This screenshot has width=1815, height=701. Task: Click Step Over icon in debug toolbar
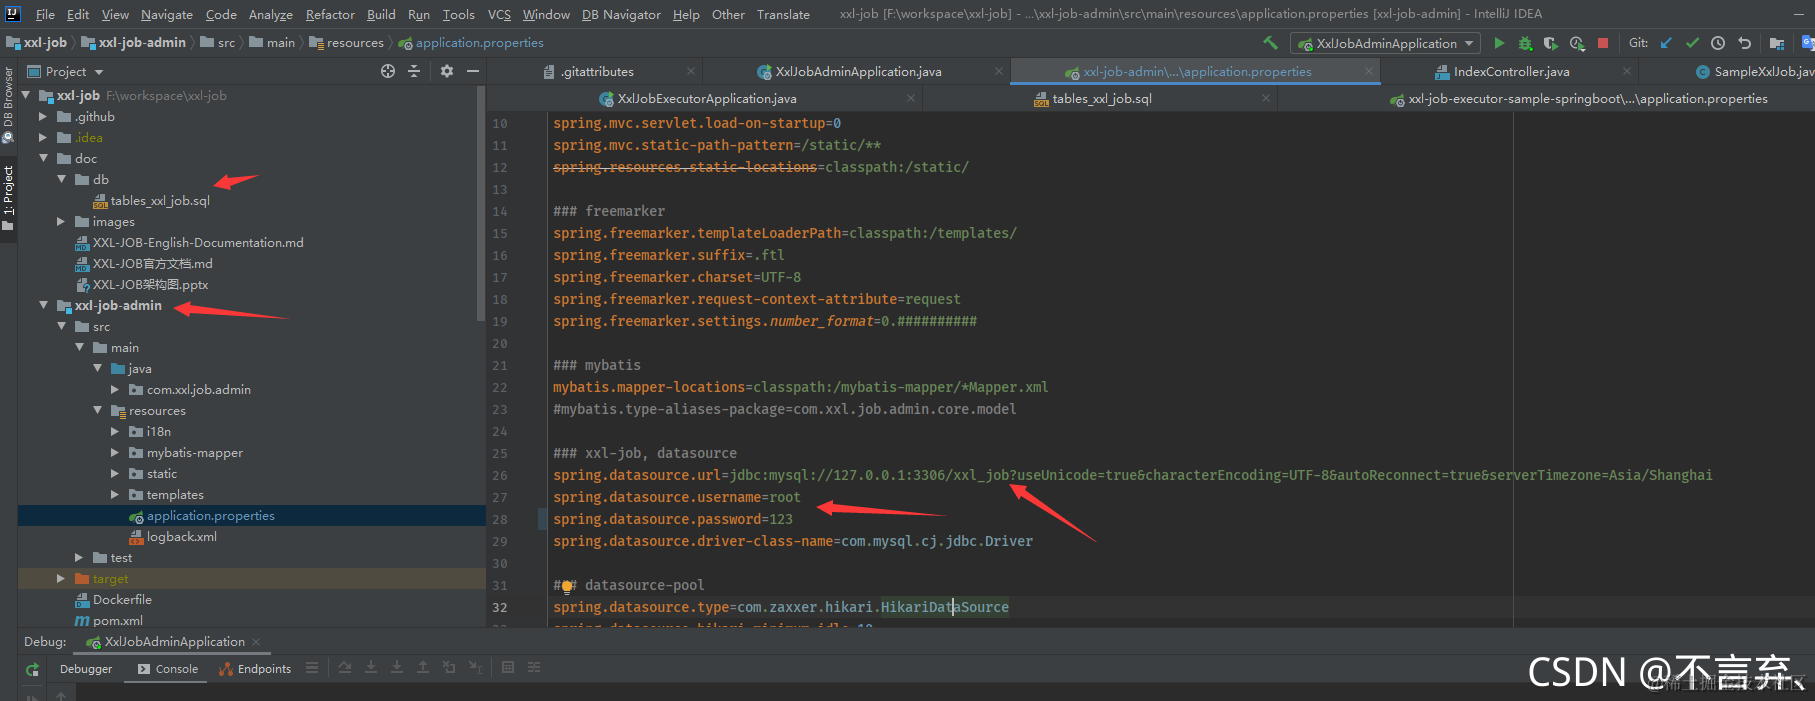click(345, 668)
